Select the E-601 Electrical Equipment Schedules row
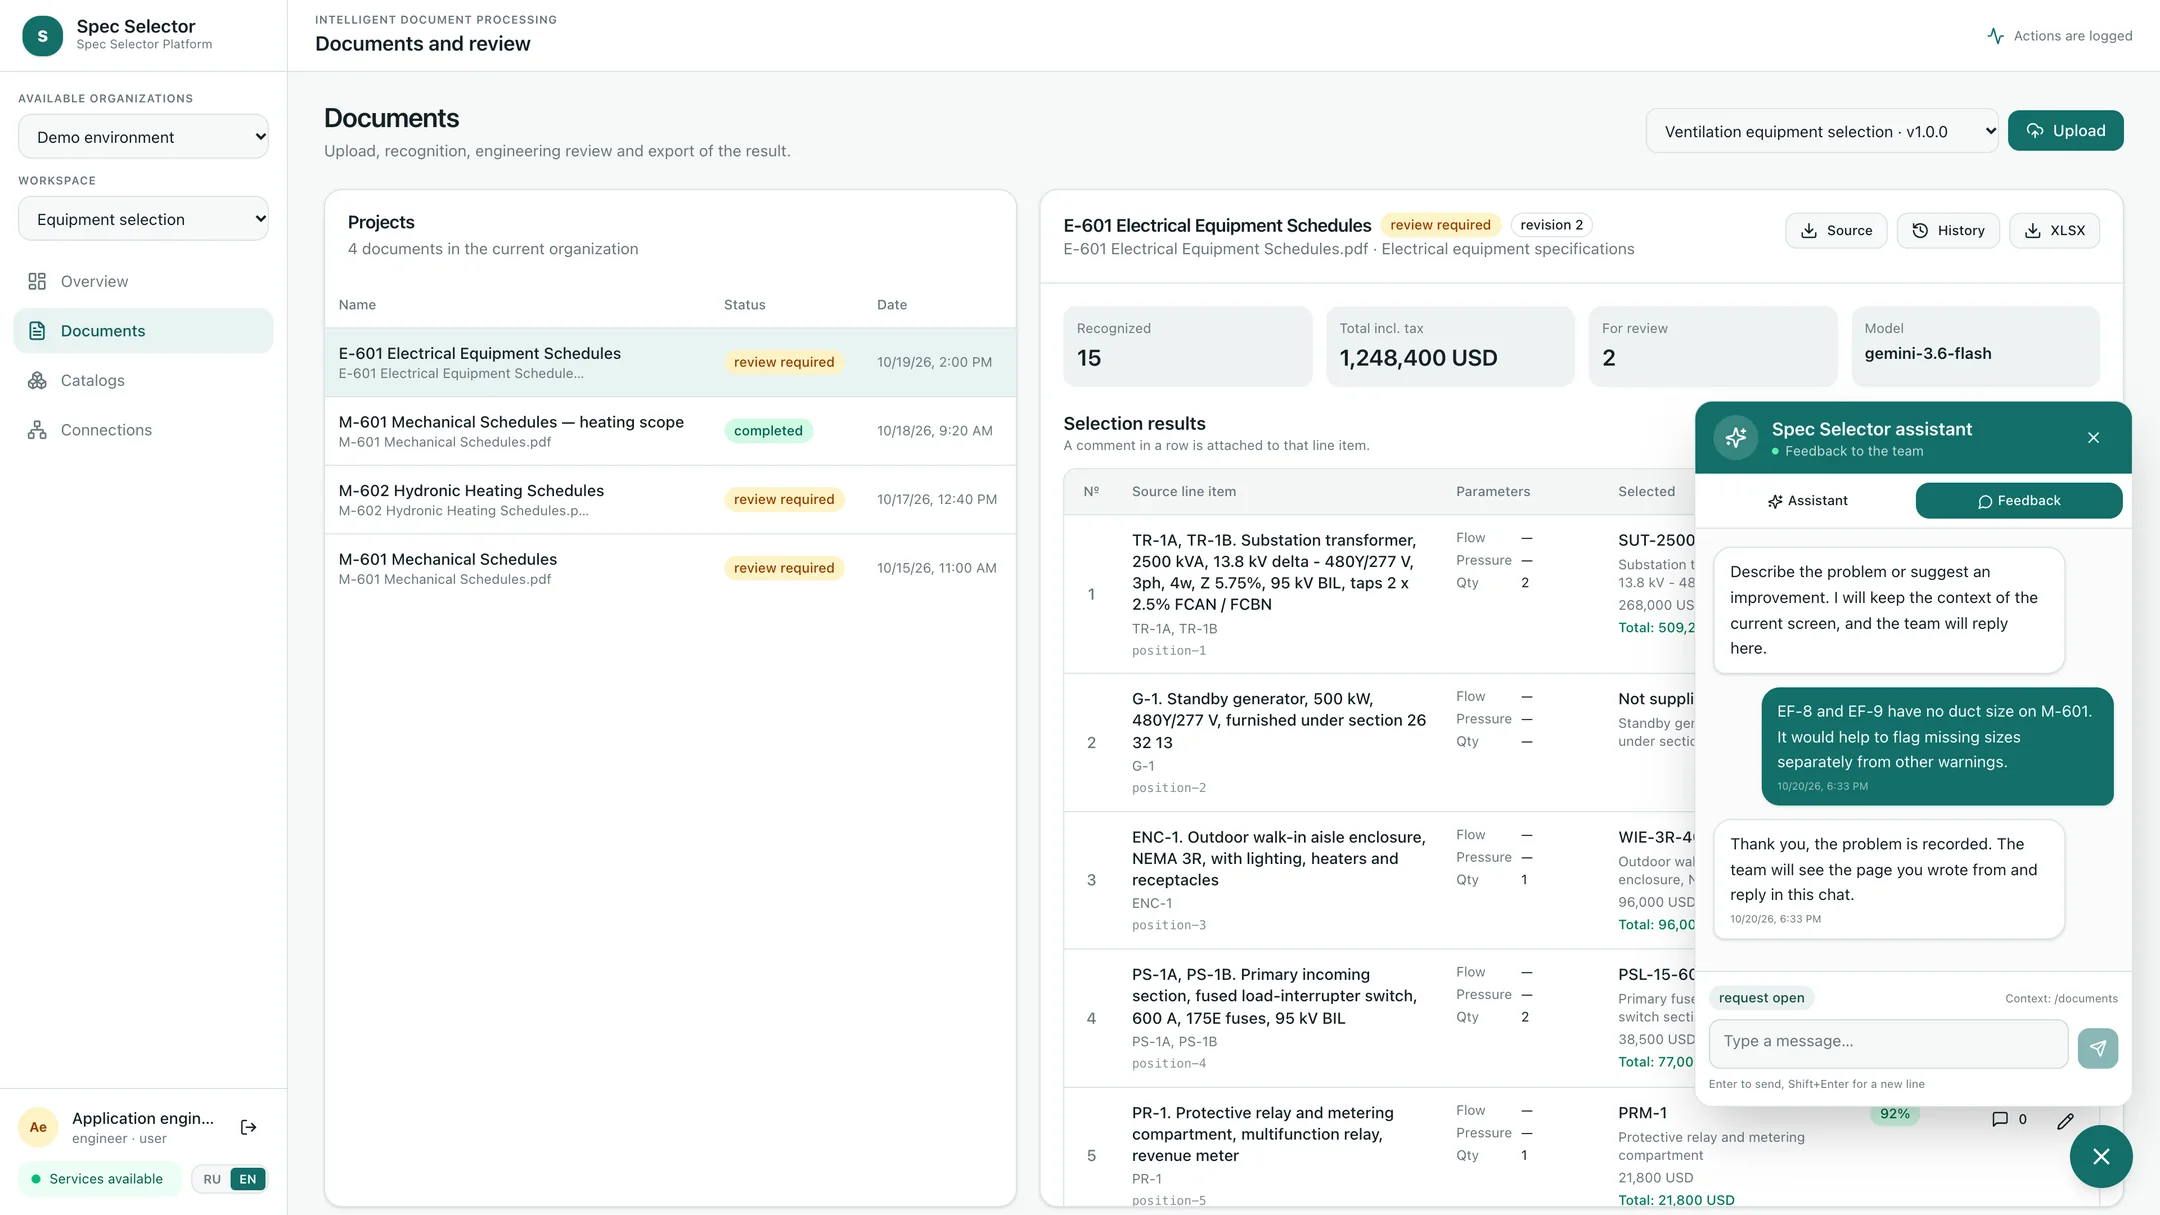Screen dimensions: 2160x1215 [670, 362]
